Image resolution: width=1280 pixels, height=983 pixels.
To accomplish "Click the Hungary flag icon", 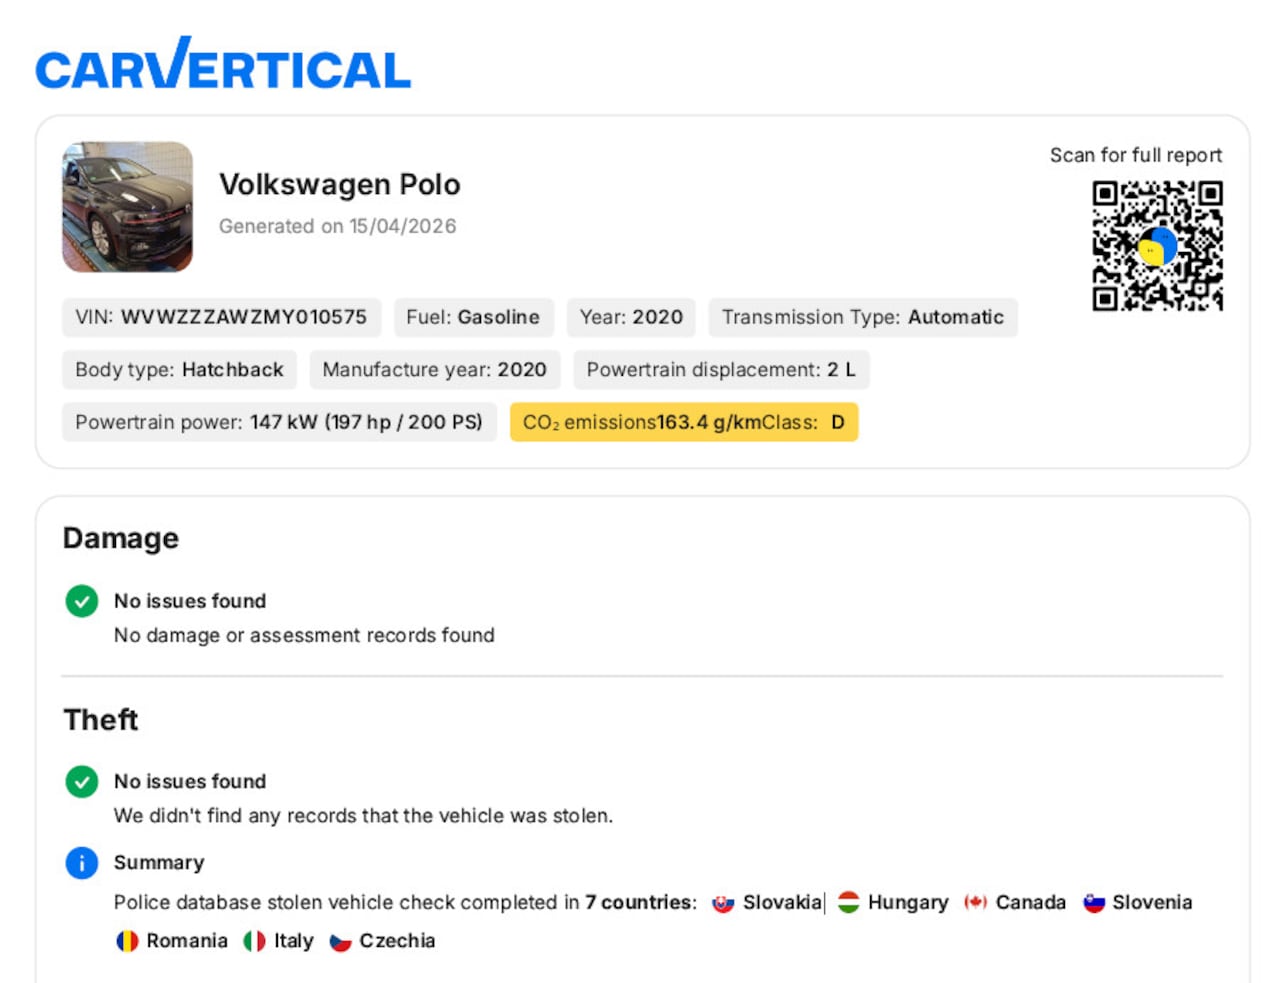I will point(849,903).
